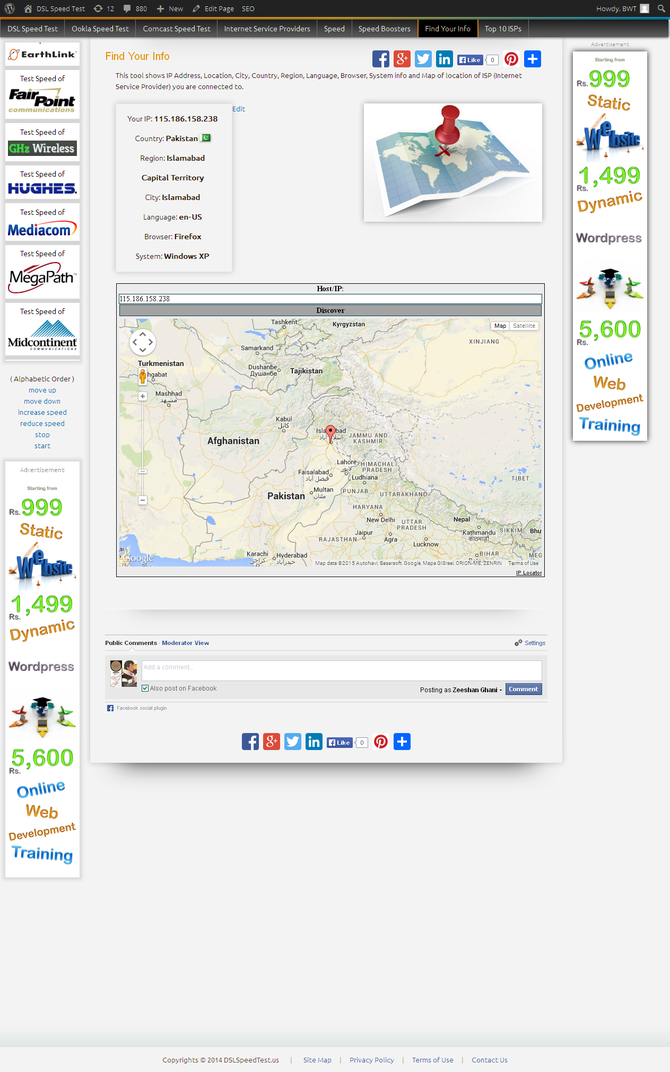
Task: Share on LinkedIn using top share icon
Action: coord(444,59)
